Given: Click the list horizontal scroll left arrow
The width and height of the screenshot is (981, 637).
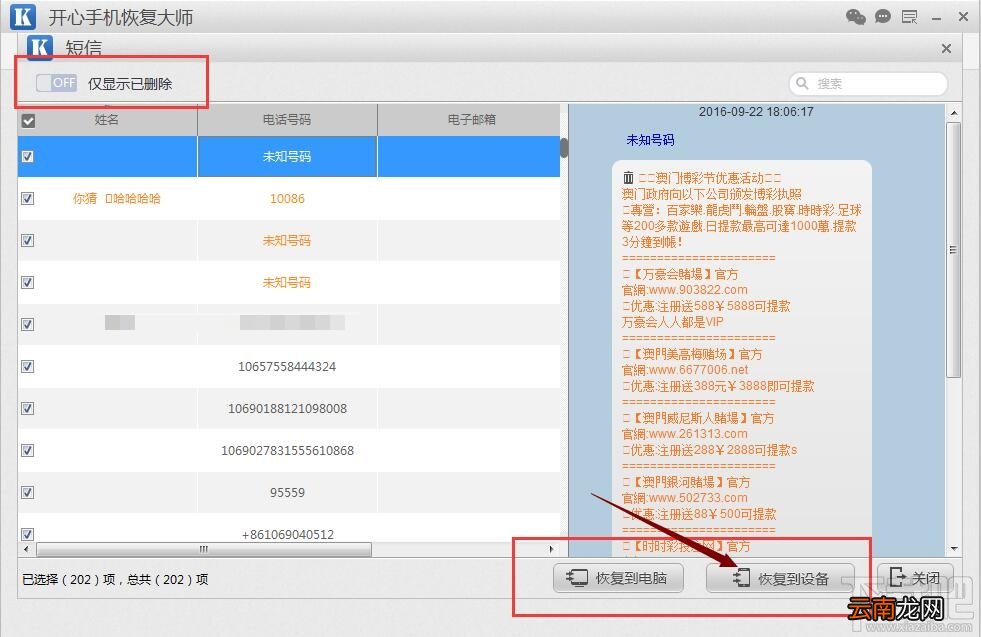Looking at the screenshot, I should (26, 549).
